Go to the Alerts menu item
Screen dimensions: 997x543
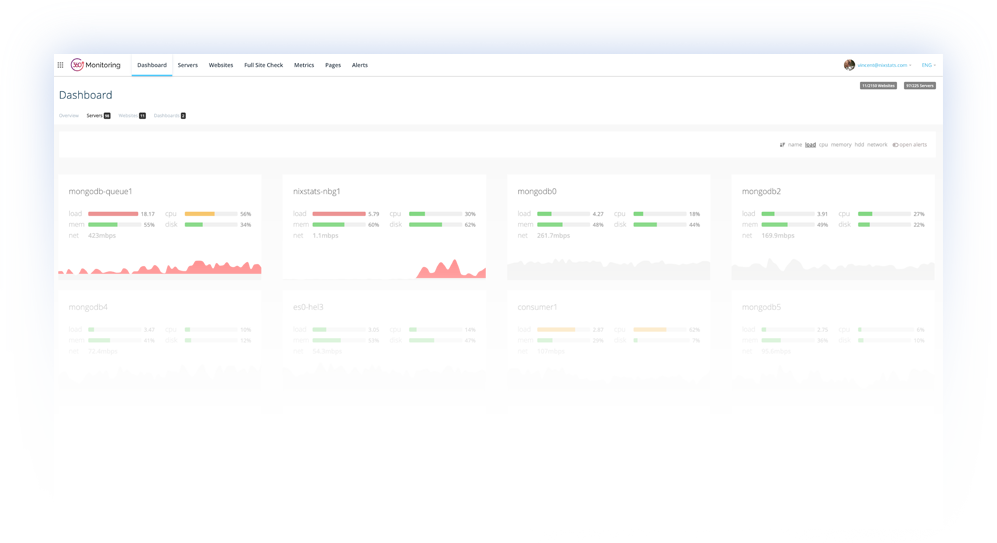(x=359, y=65)
